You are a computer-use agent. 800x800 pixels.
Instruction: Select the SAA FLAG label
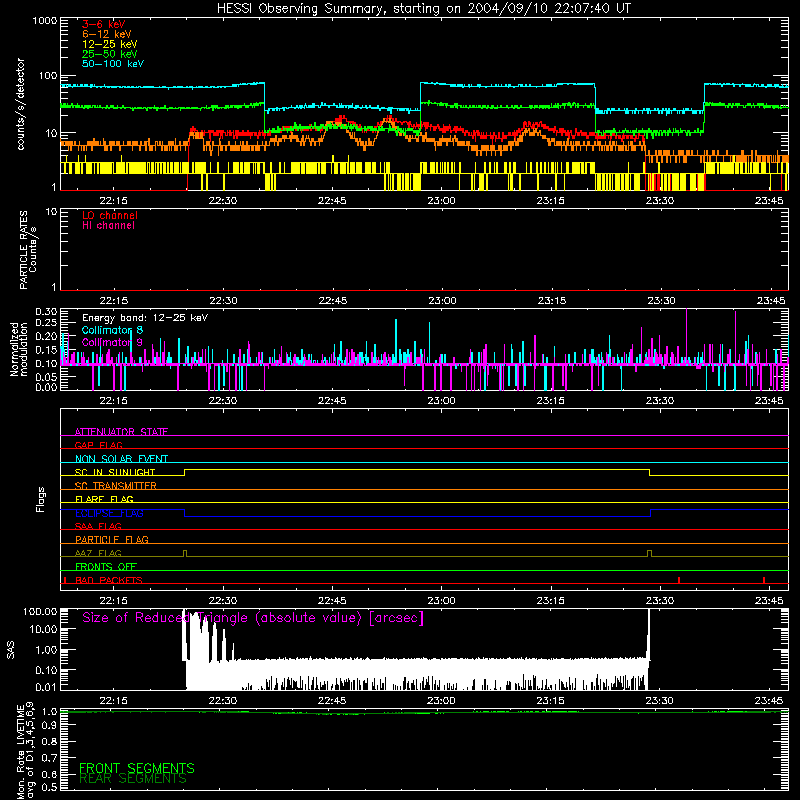click(x=98, y=526)
